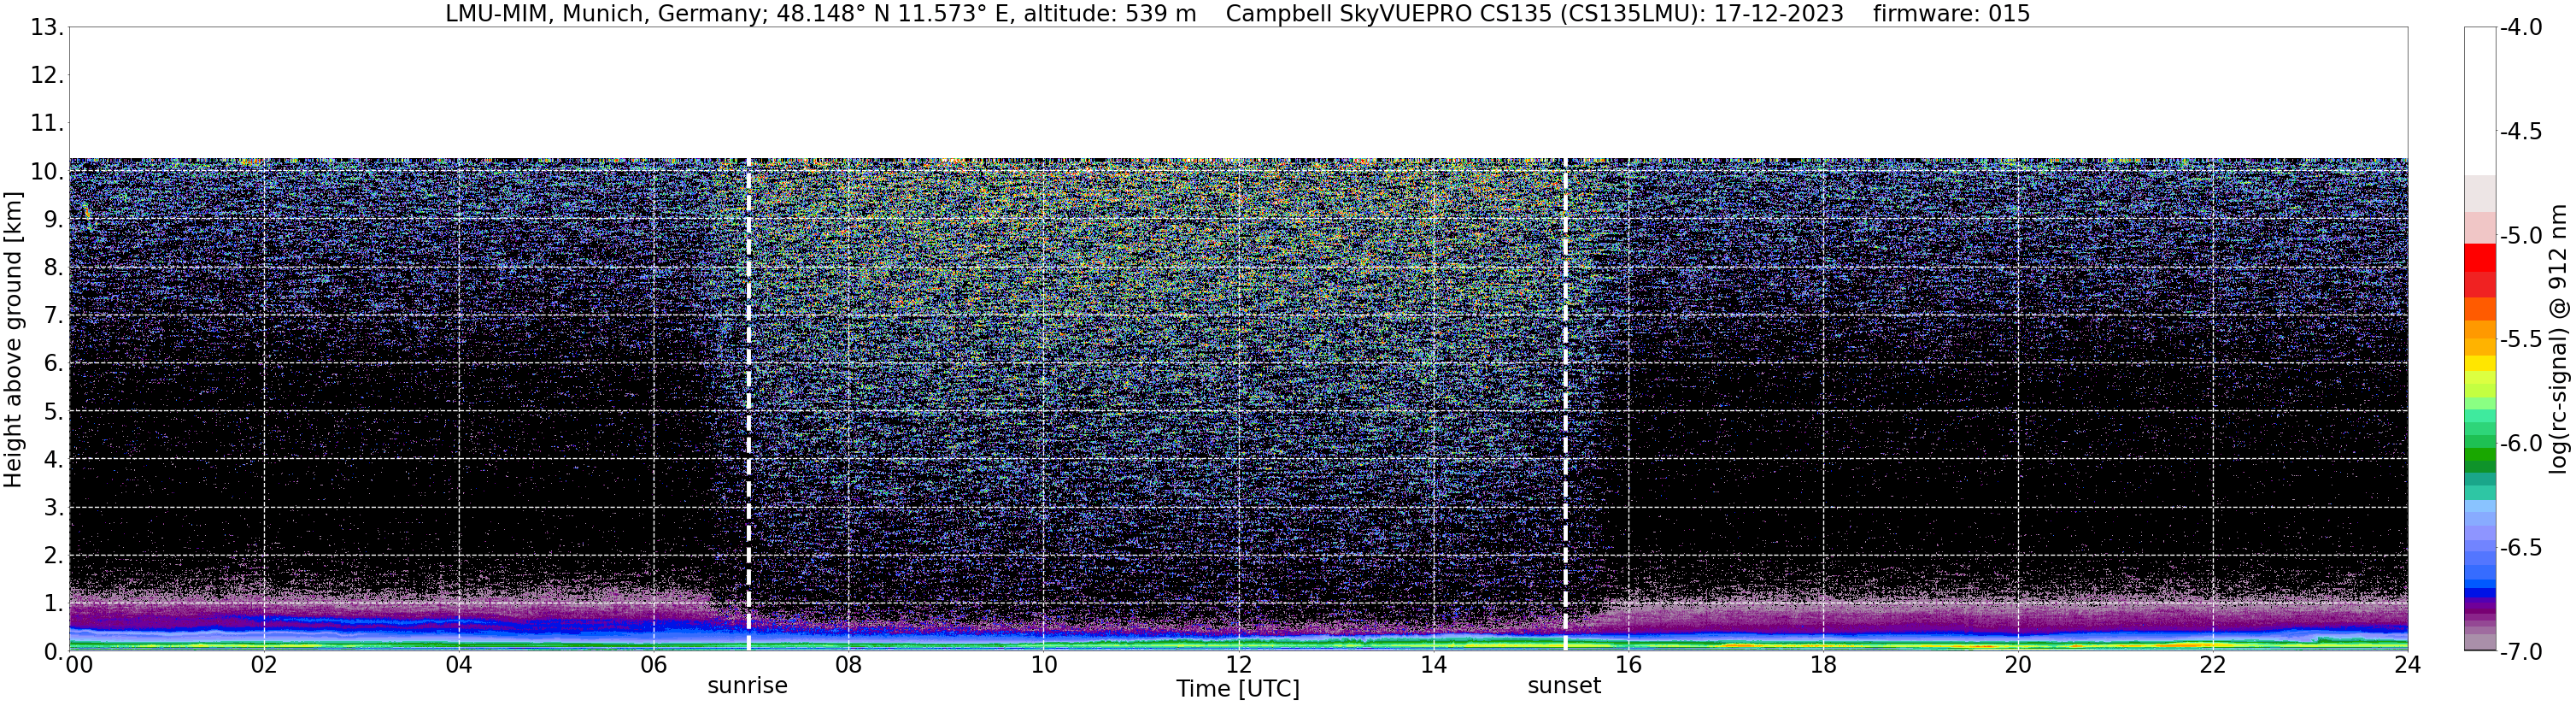Image resolution: width=2576 pixels, height=706 pixels.
Task: Click the time axis tick '08'
Action: pyautogui.click(x=848, y=665)
